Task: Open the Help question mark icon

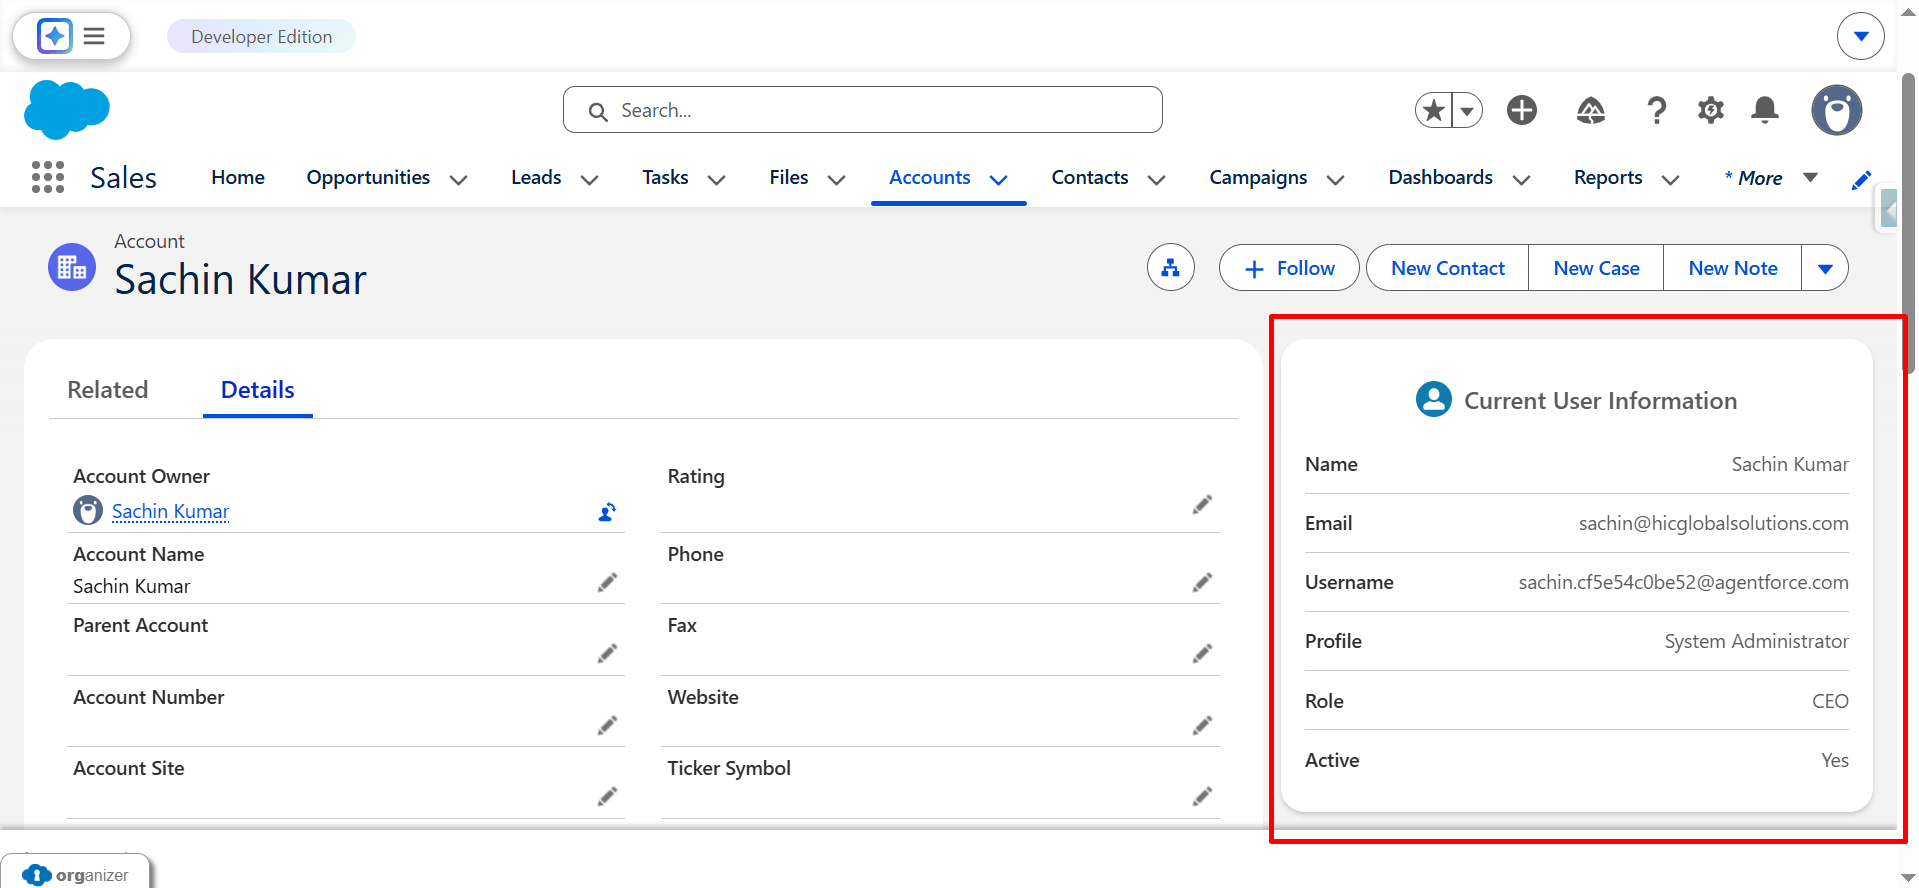Action: click(x=1656, y=110)
